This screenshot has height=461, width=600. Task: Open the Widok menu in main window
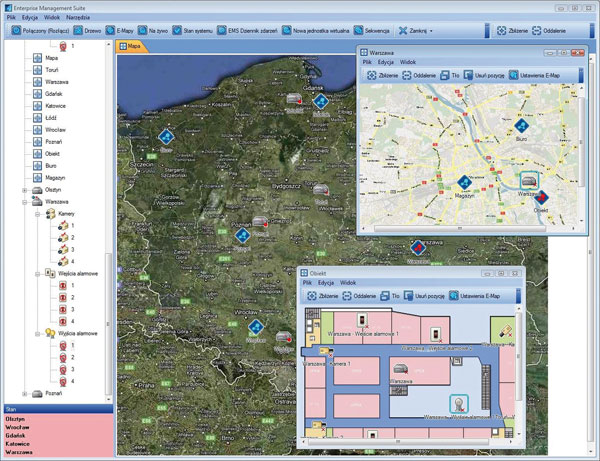click(x=52, y=17)
